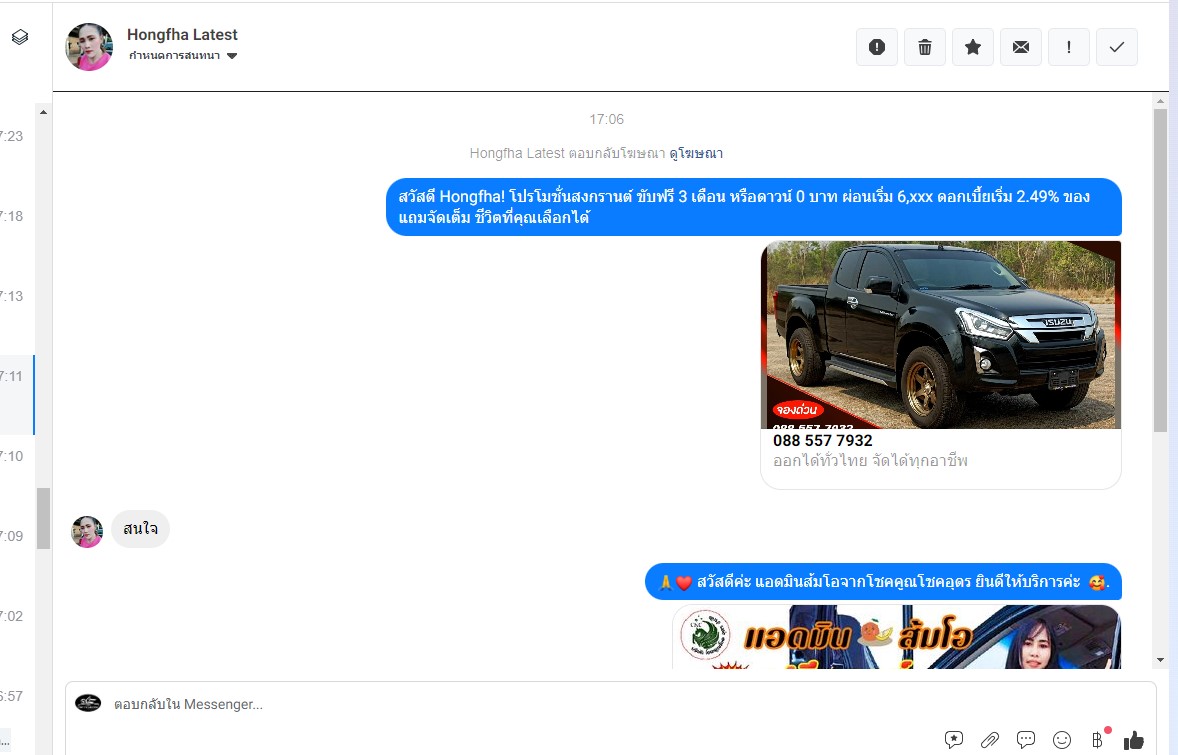Image resolution: width=1178 pixels, height=755 pixels.
Task: Mark conversation done with the checkmark button
Action: tap(1117, 47)
